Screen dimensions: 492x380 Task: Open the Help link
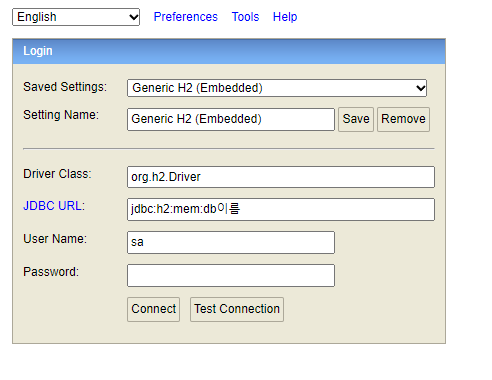click(x=285, y=17)
